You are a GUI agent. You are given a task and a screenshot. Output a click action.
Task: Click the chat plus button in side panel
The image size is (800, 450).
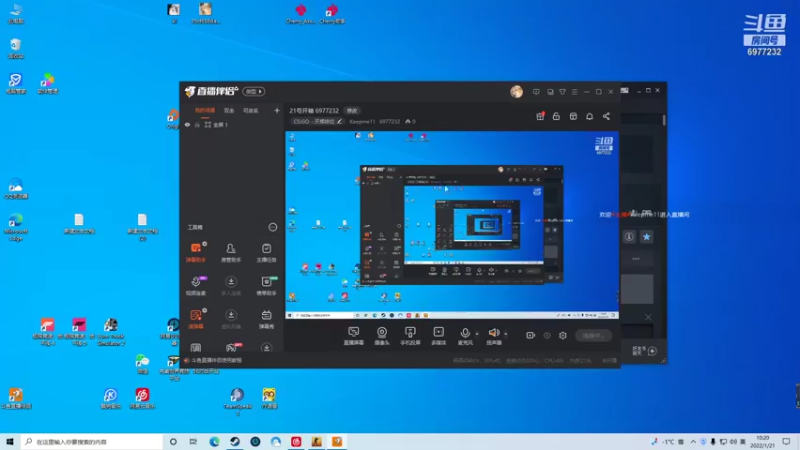[652, 351]
